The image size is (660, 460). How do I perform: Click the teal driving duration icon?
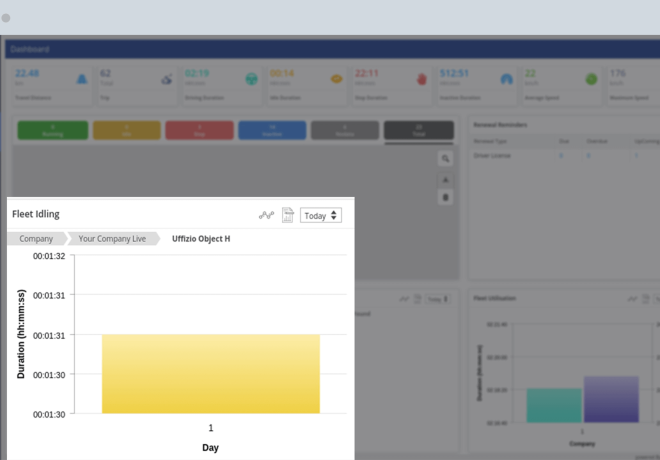251,78
